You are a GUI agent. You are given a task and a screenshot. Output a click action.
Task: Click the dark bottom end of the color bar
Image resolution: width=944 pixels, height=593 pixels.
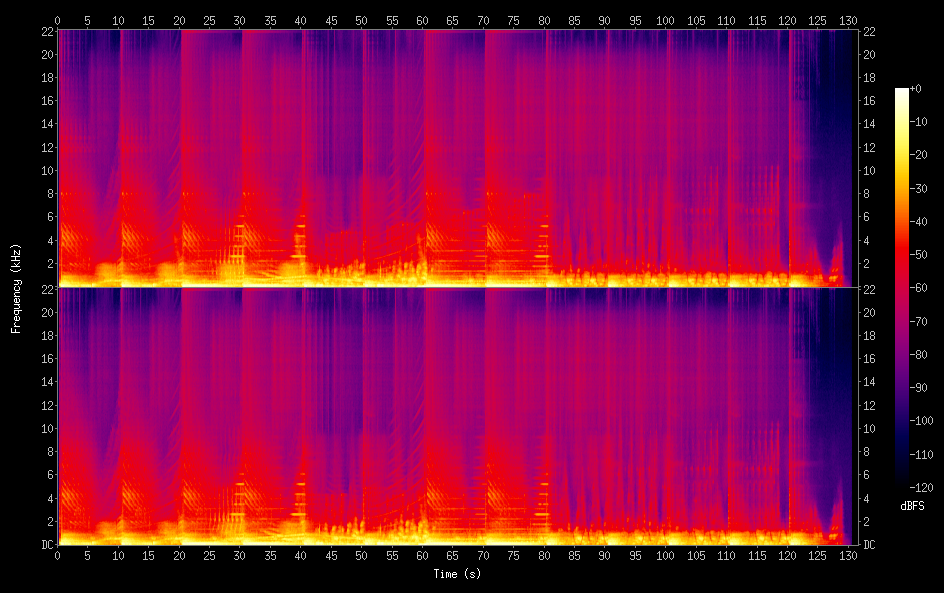point(902,485)
